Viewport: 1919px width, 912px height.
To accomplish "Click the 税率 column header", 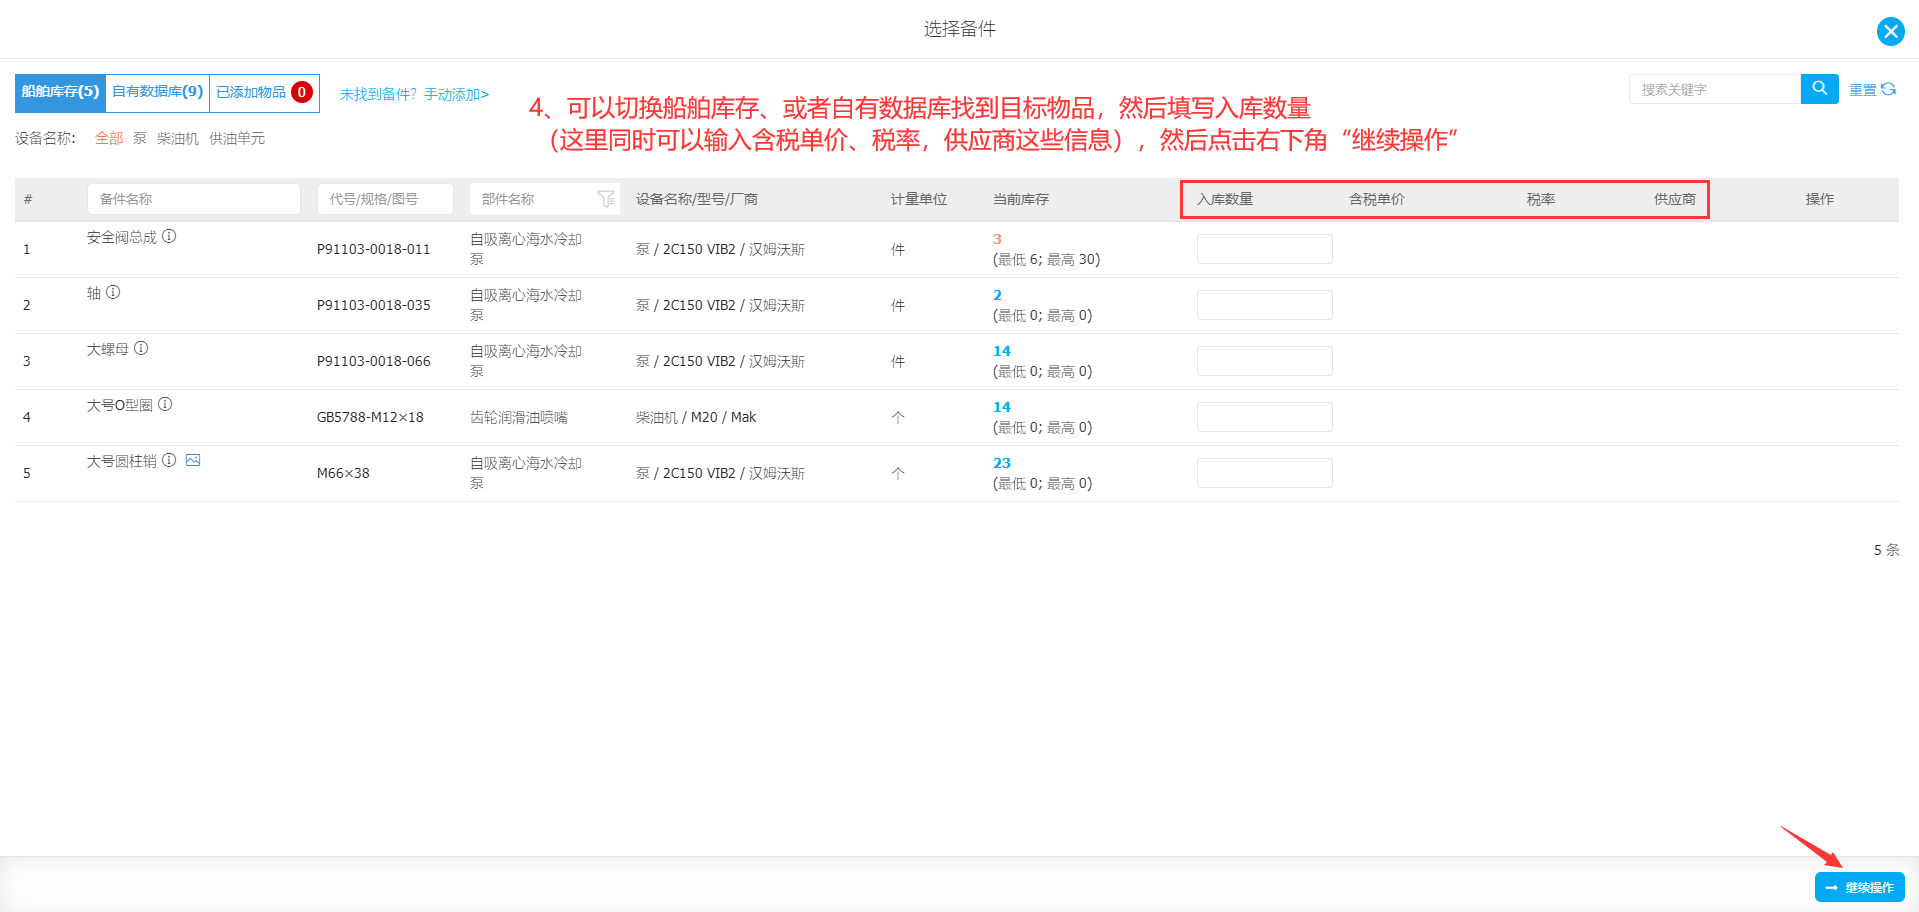I will point(1541,199).
